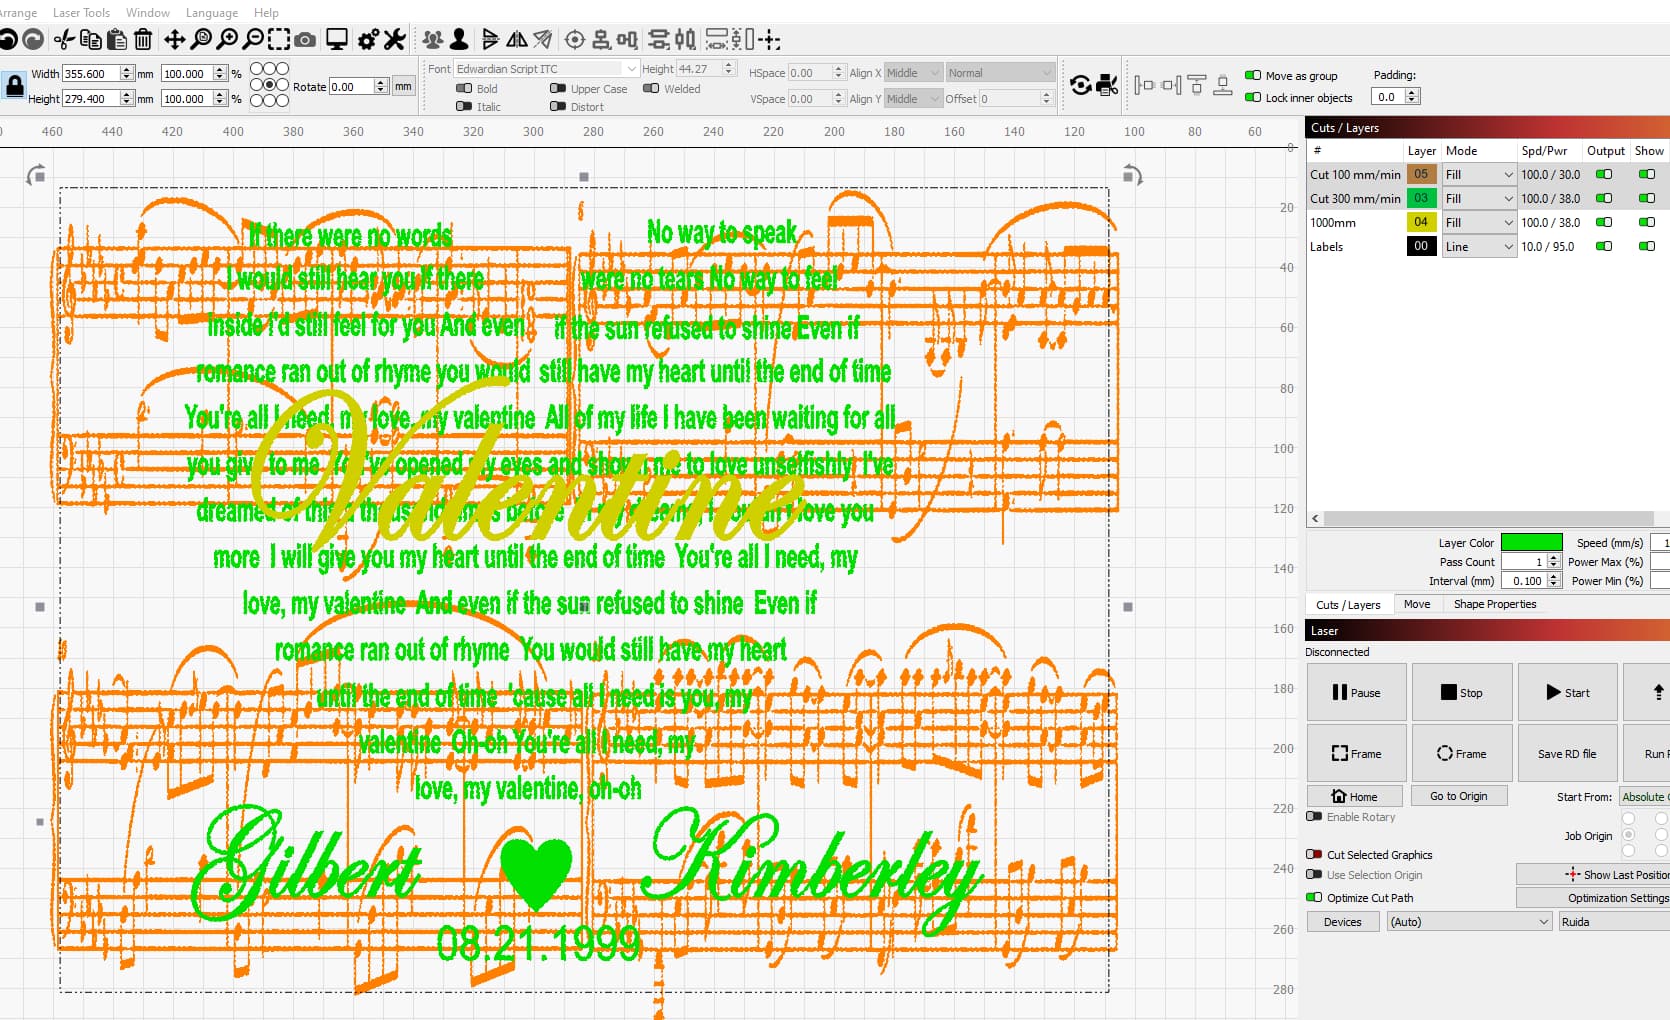Click the green Layer Color swatch

pos(1530,543)
